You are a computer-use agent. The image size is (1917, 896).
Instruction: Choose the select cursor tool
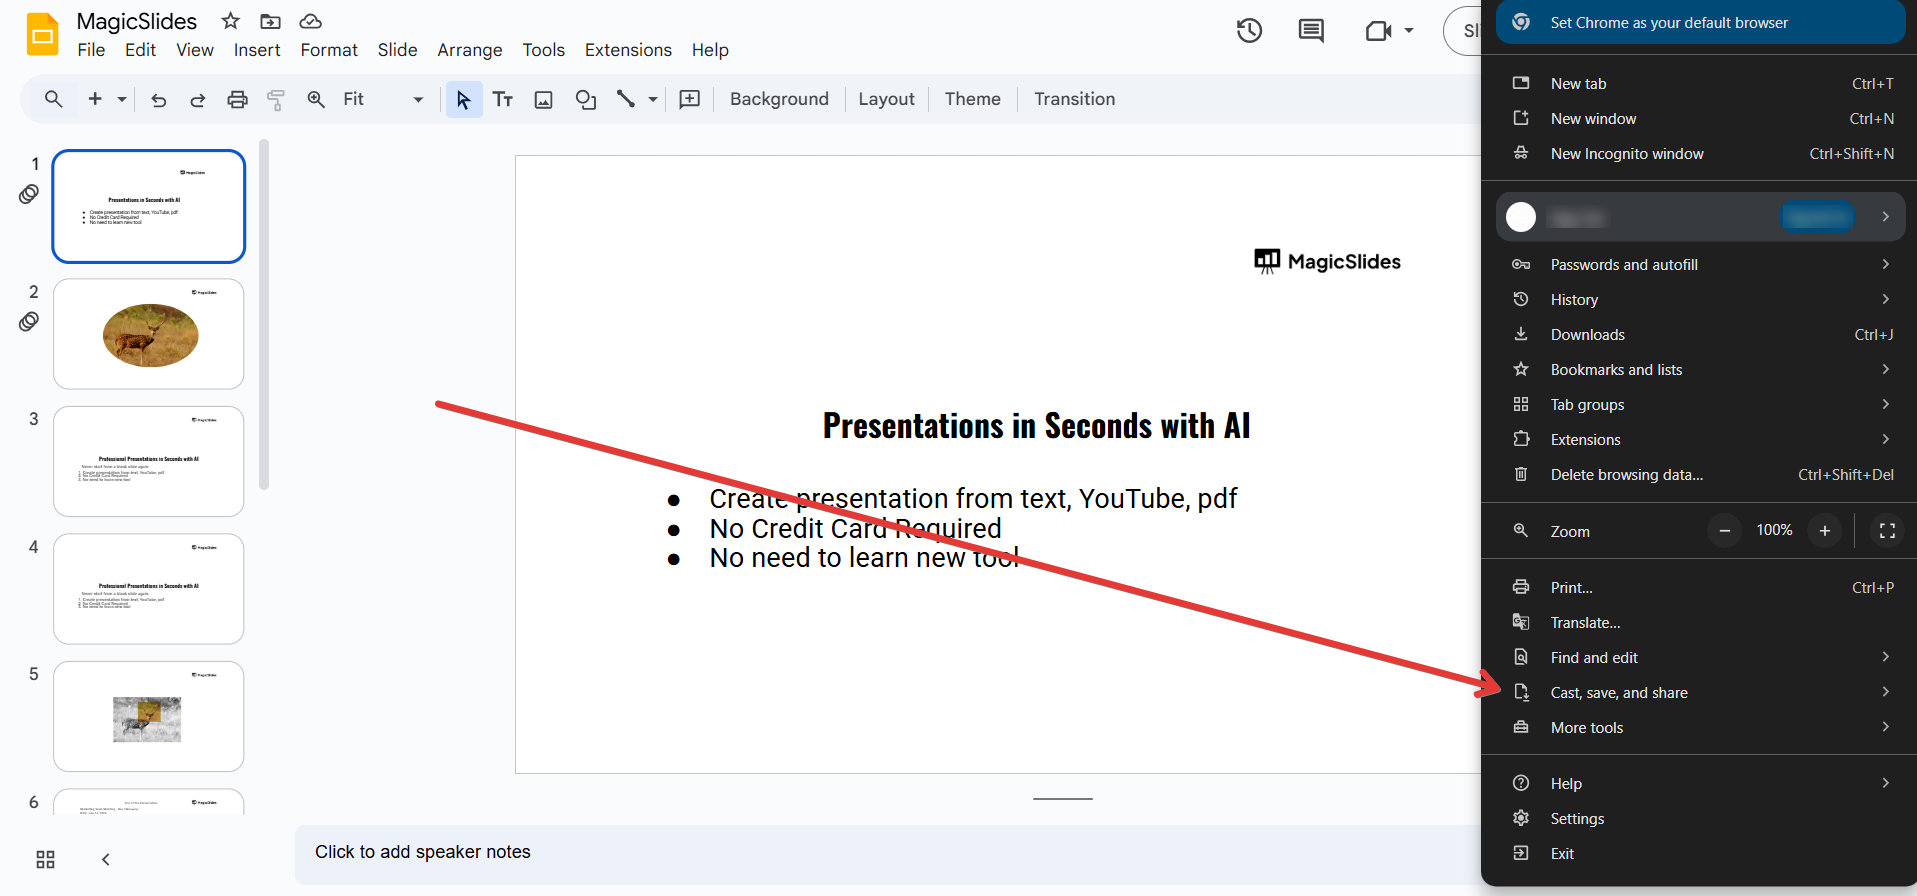pyautogui.click(x=463, y=99)
